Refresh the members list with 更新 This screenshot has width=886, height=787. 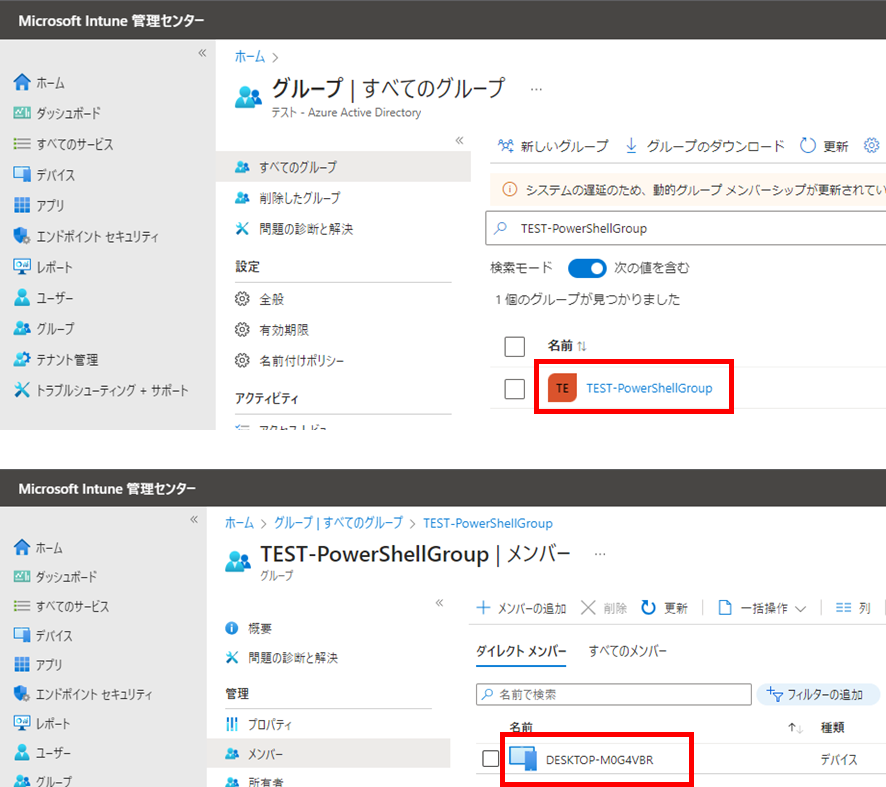pos(664,608)
